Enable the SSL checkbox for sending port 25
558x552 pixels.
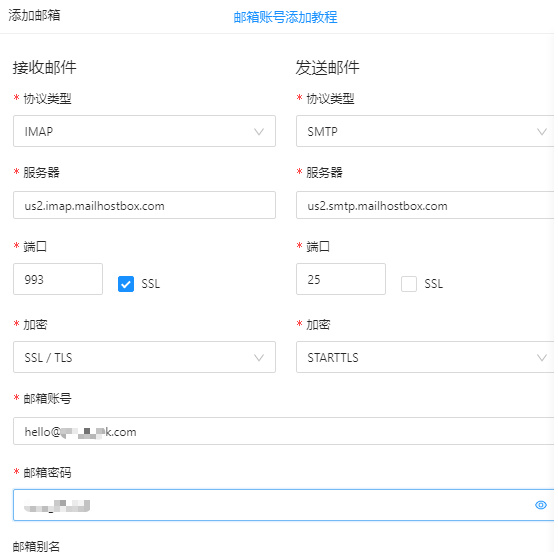click(409, 284)
